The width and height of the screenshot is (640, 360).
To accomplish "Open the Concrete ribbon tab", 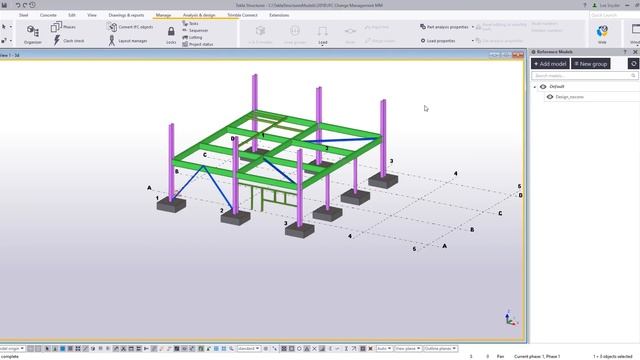I will (48, 15).
